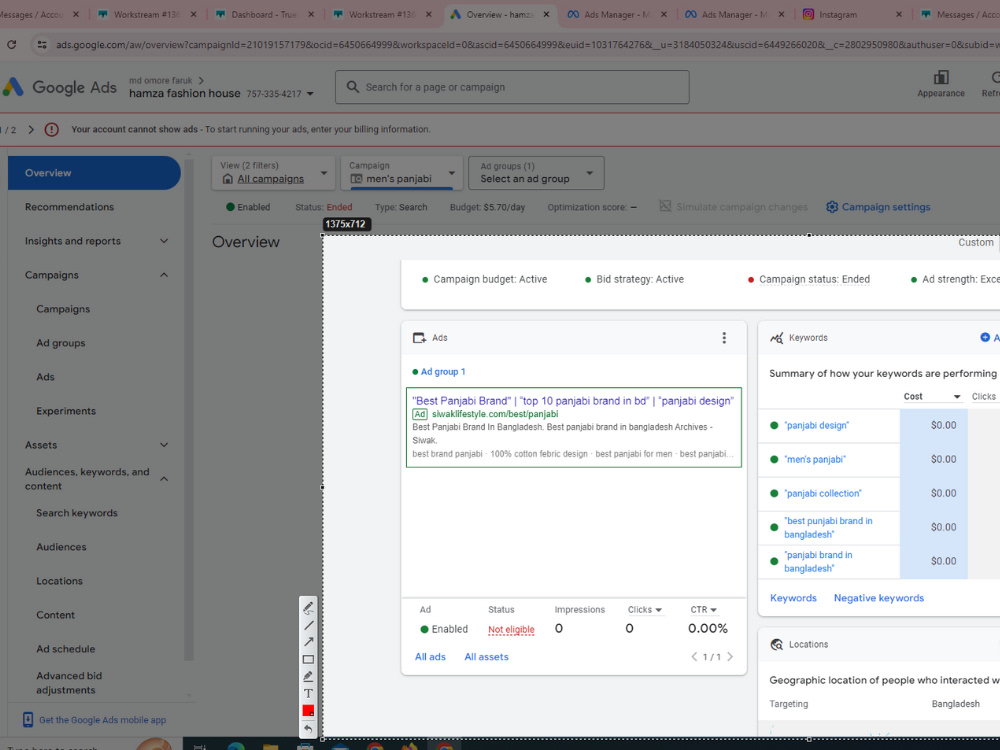This screenshot has height=750, width=1000.
Task: Collapse the Campaigns section chevron
Action: point(164,275)
